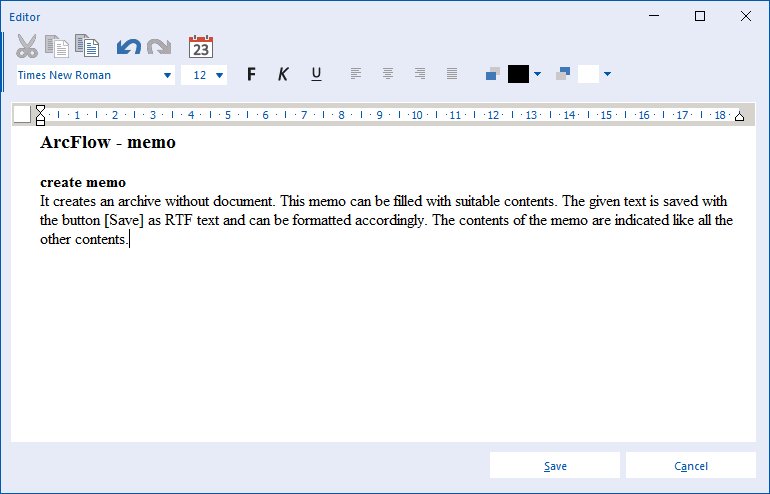Image resolution: width=770 pixels, height=494 pixels.
Task: Open the font size 12 dropdown
Action: (x=220, y=75)
